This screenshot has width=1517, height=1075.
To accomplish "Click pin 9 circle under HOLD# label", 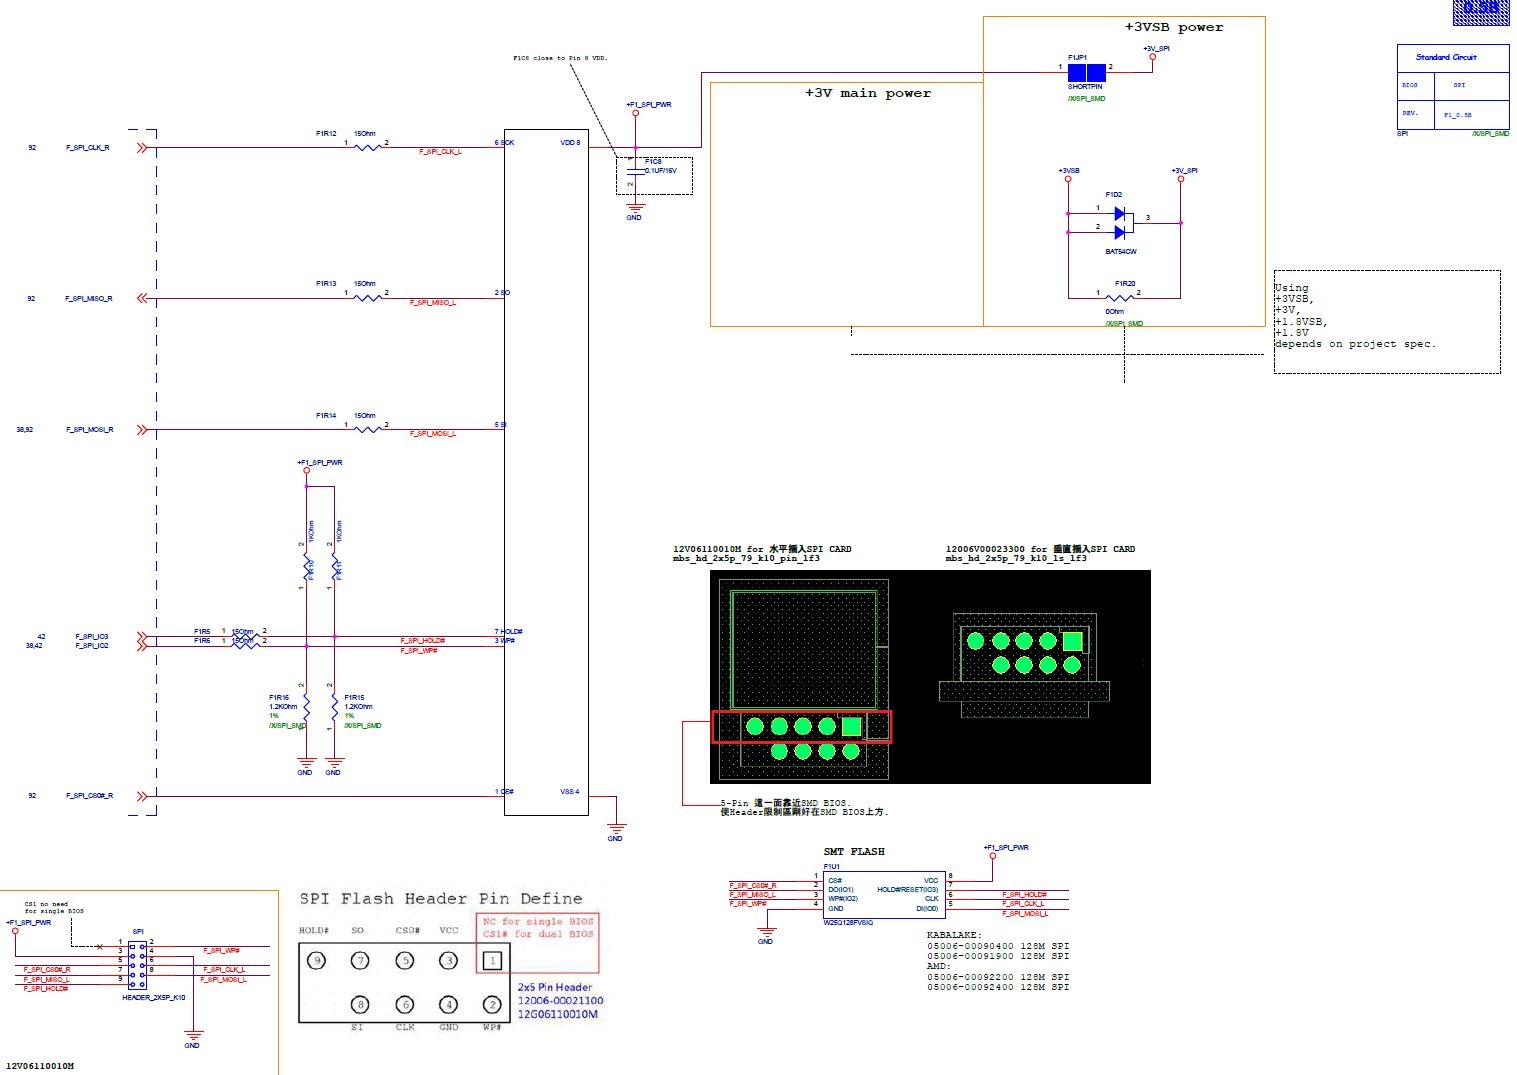I will click(317, 961).
